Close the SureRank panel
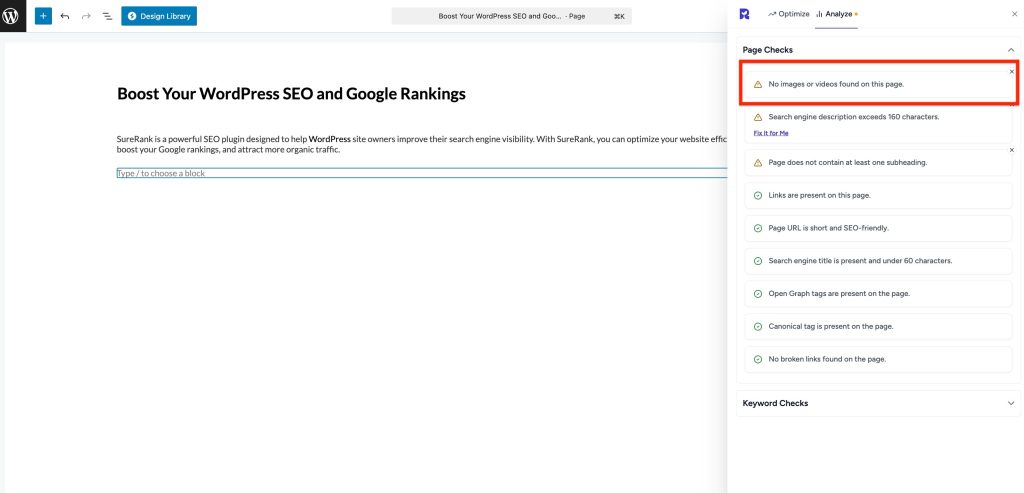The height and width of the screenshot is (493, 1024). [1015, 14]
